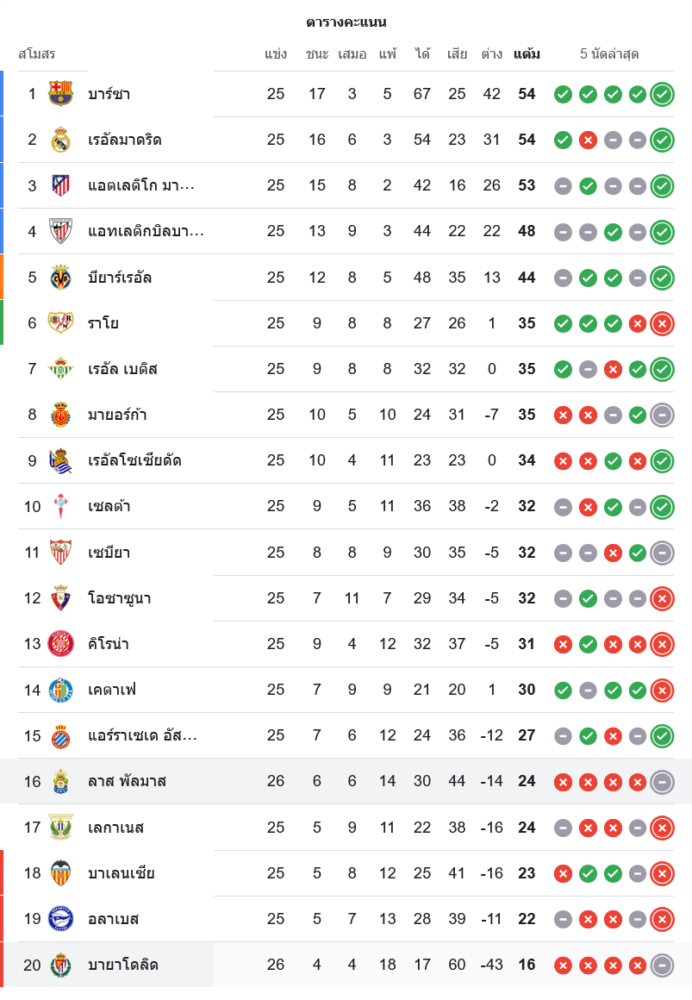The height and width of the screenshot is (1000, 692).
Task: Click the Valencia crest icon
Action: click(61, 873)
